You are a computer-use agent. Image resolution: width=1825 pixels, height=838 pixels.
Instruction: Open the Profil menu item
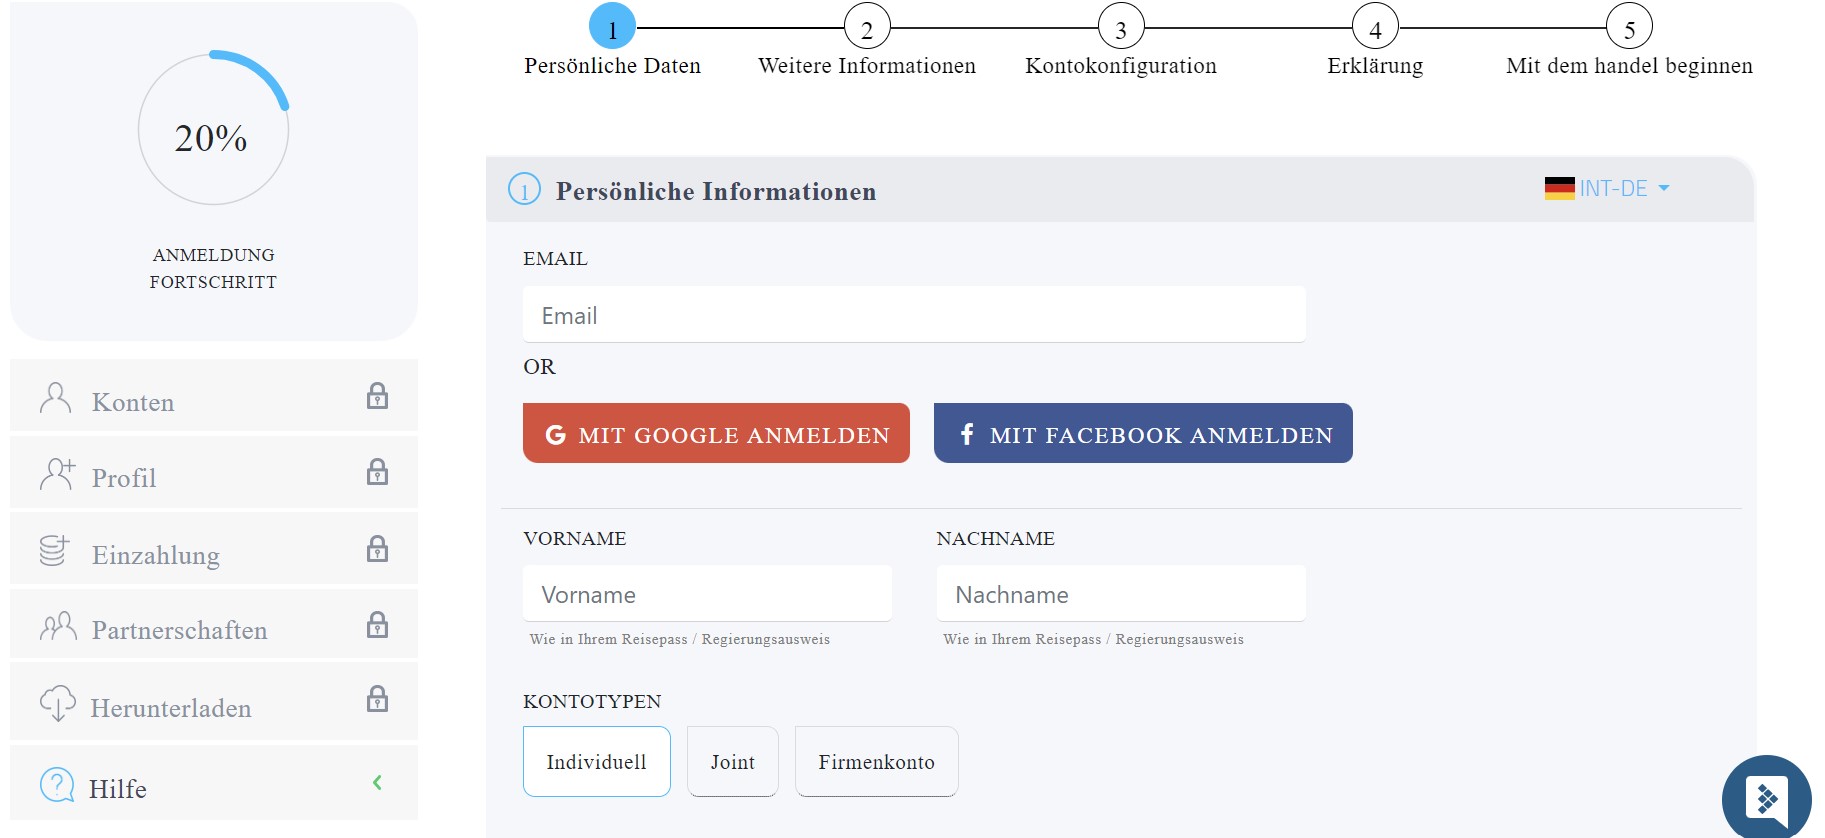click(214, 472)
